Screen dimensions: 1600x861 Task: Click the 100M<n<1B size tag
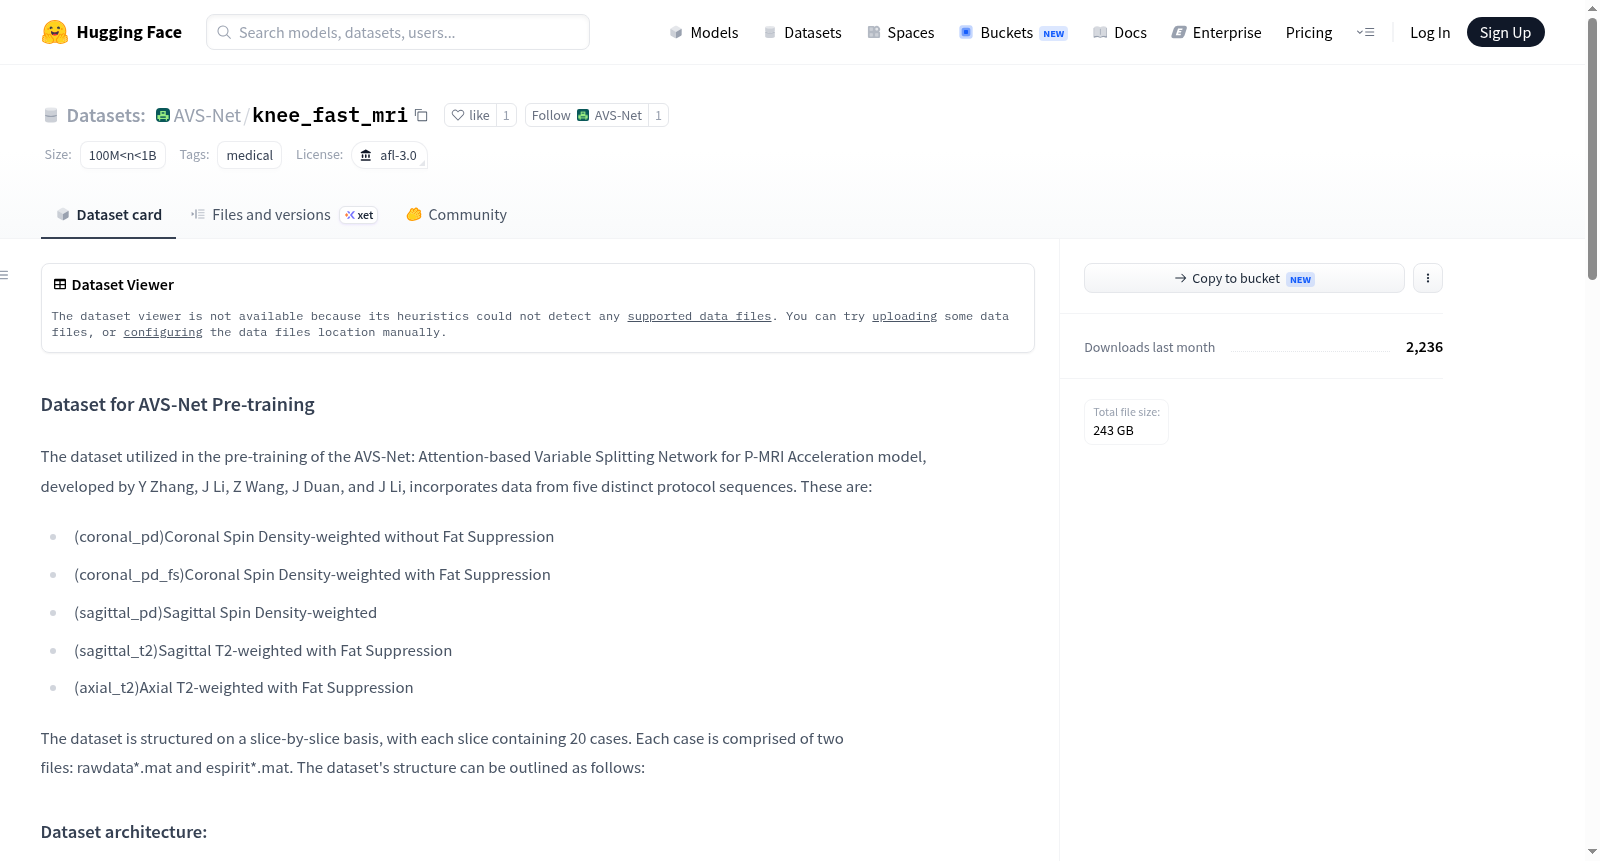pos(123,155)
